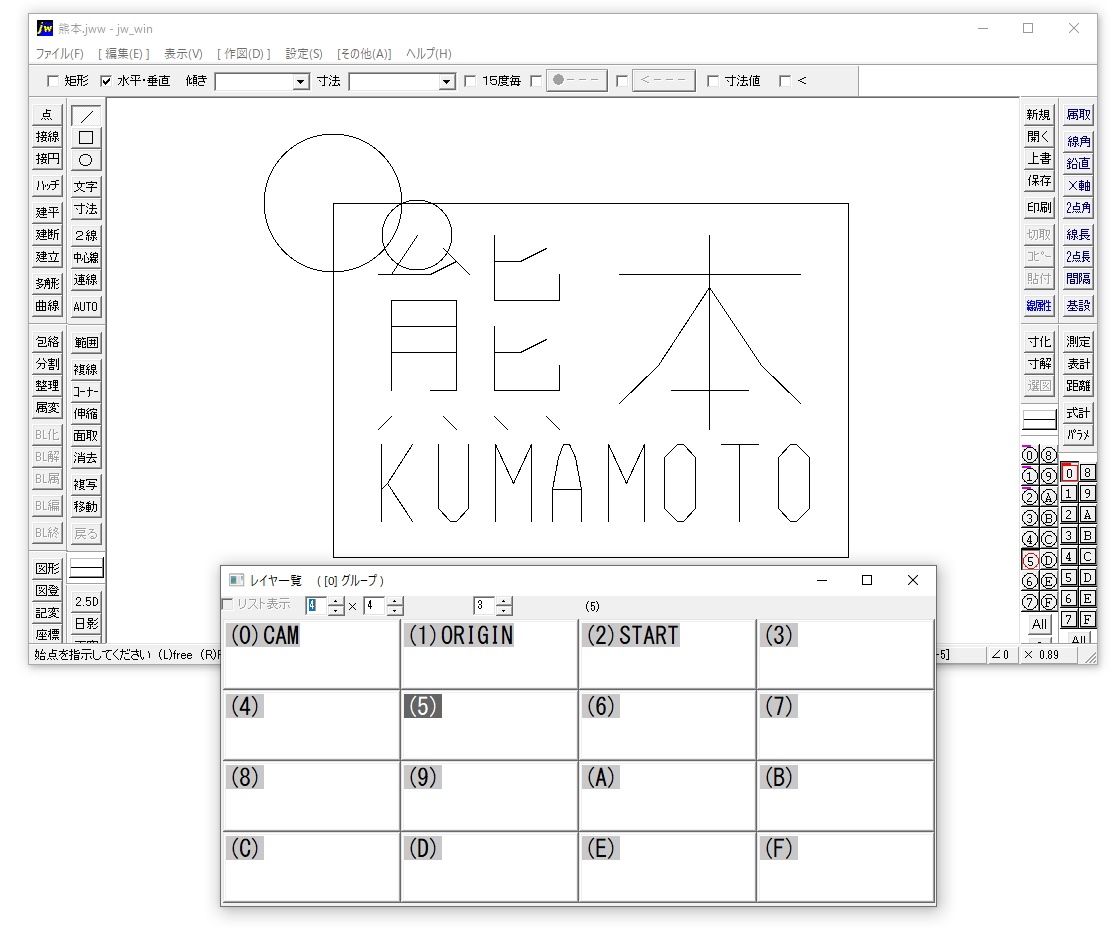The height and width of the screenshot is (937, 1117).
Task: Choose the 文字 text tool
Action: [86, 187]
